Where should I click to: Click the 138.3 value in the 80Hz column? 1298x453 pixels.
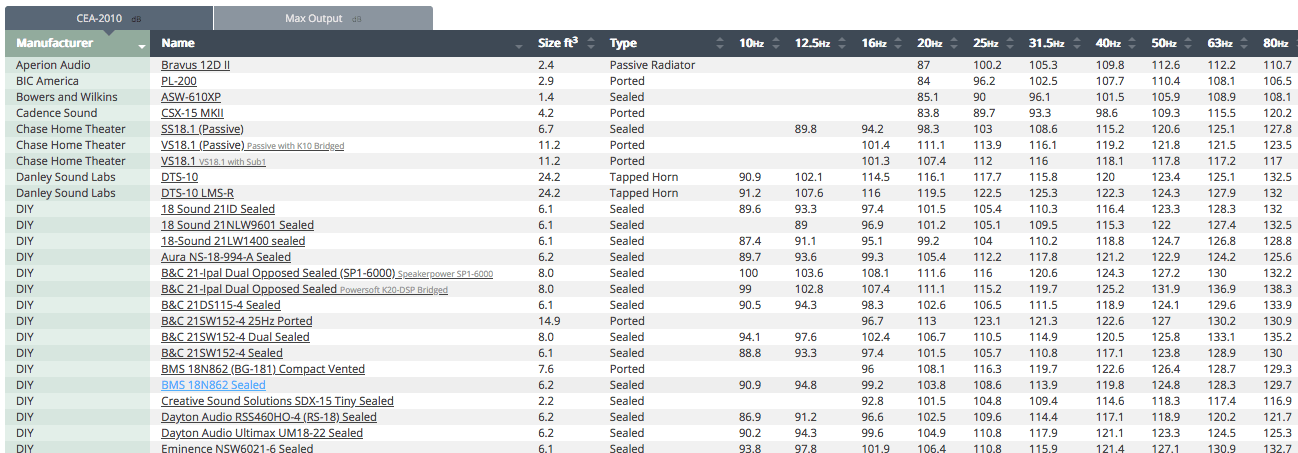tap(1278, 289)
